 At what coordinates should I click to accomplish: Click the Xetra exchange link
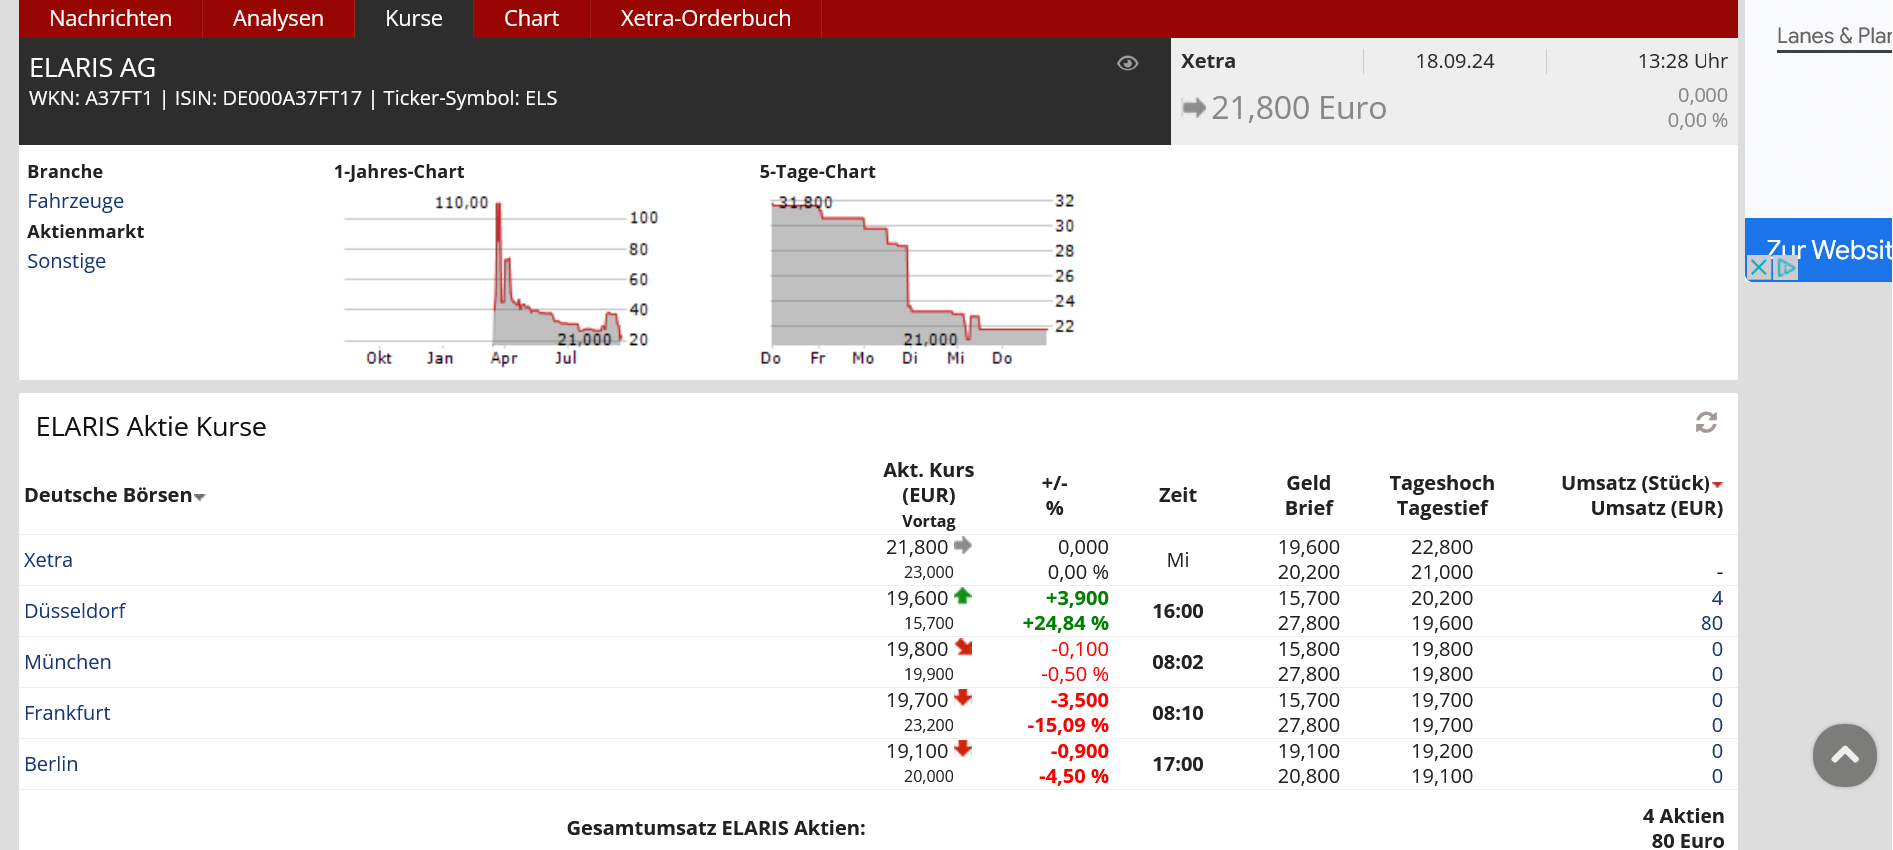point(48,560)
